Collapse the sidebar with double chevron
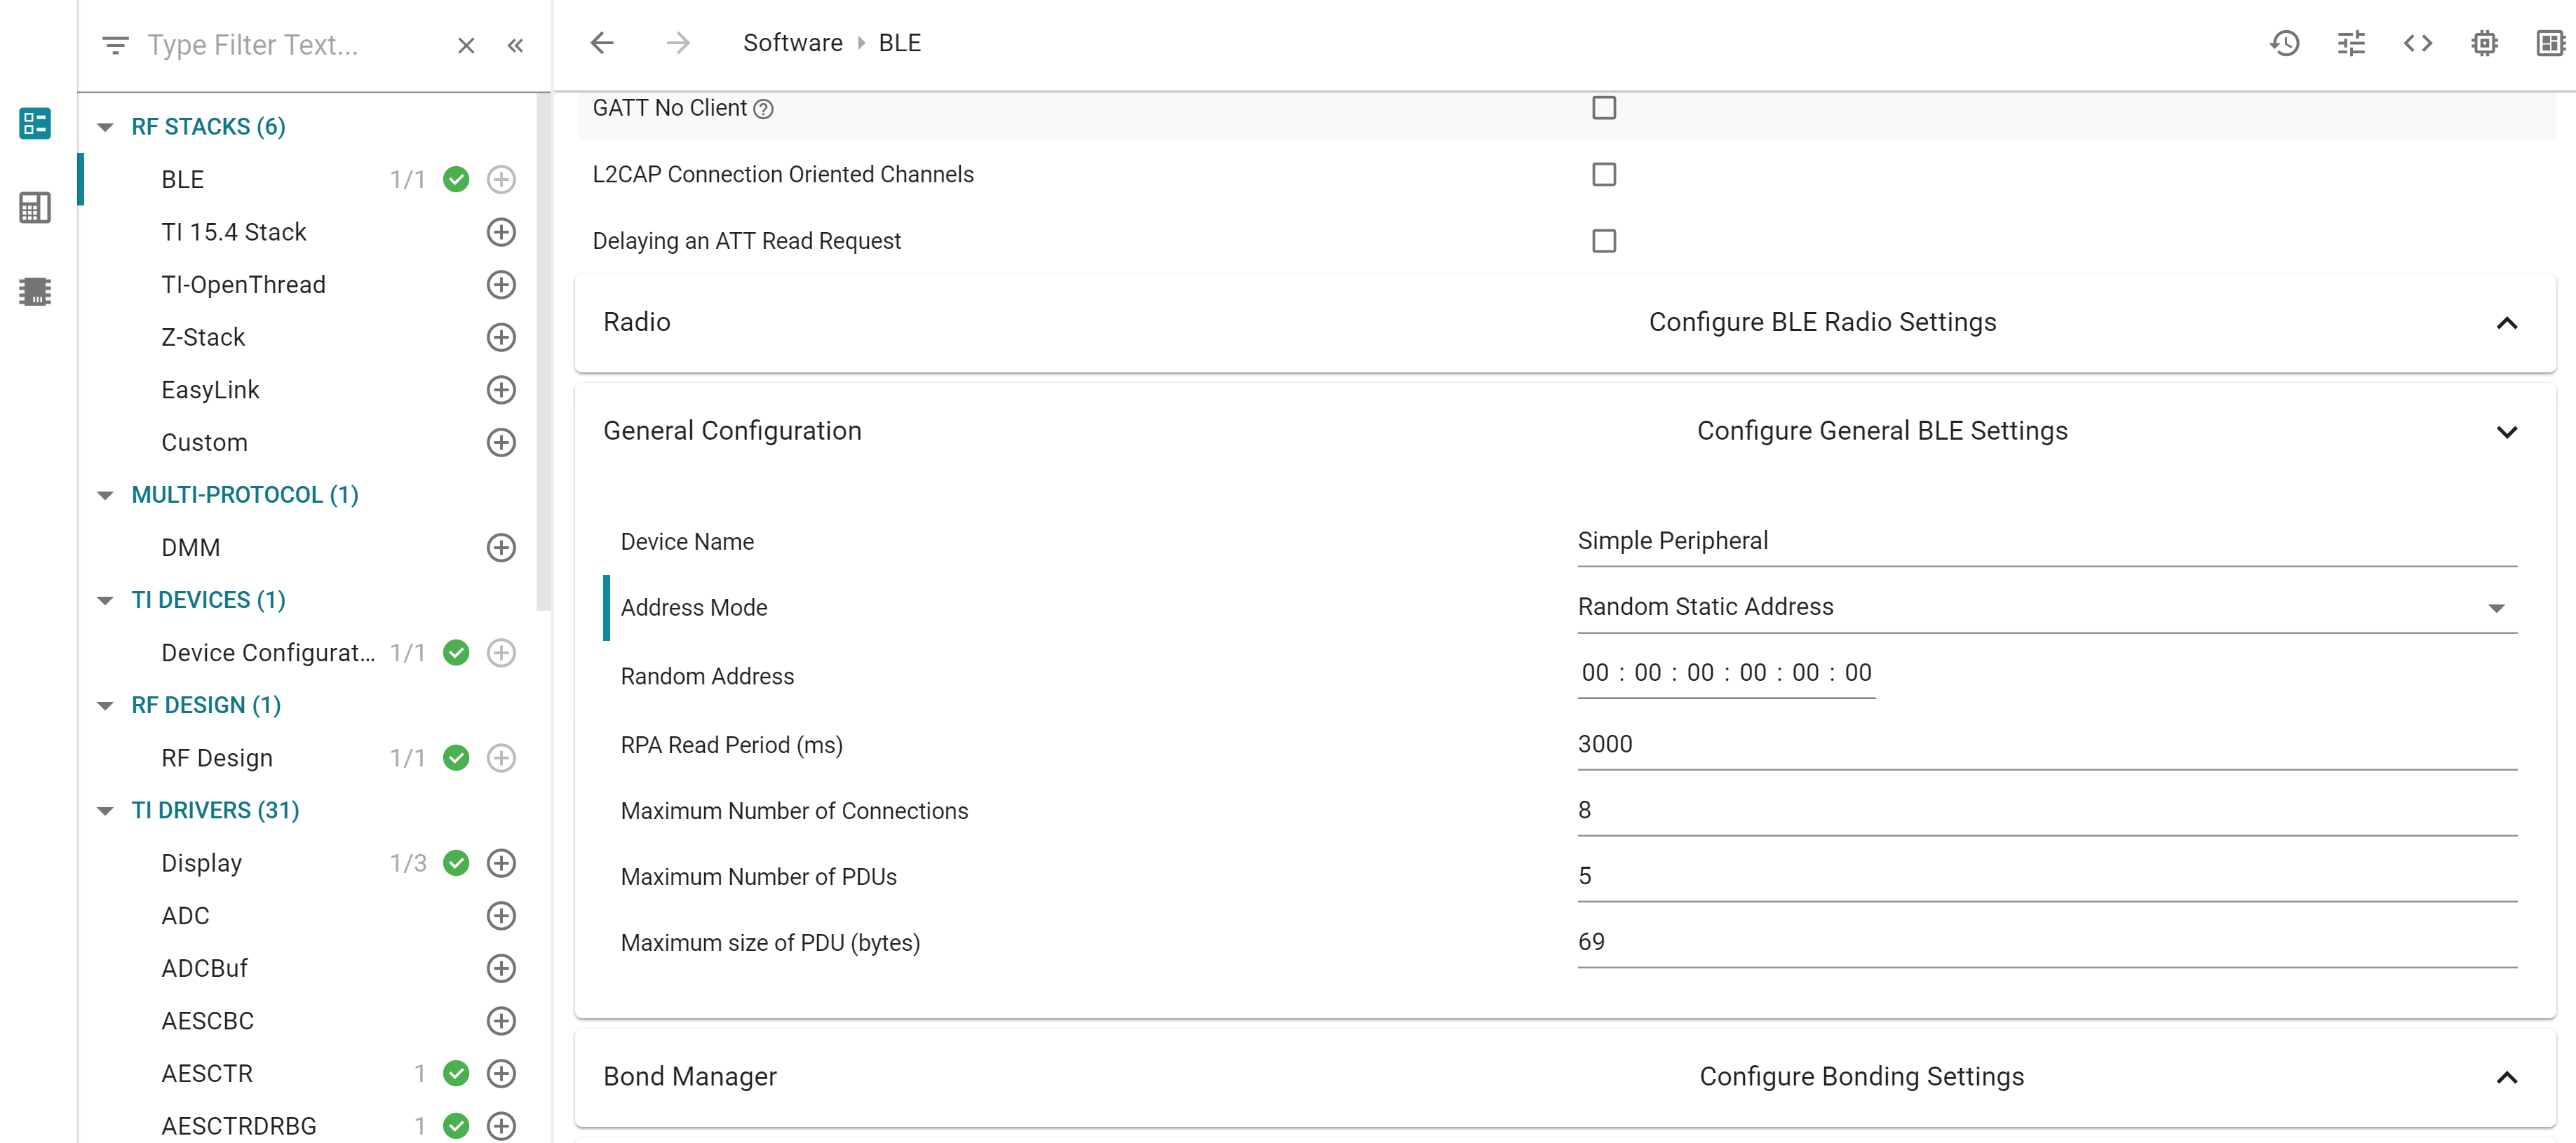Screen dimensions: 2576x1143 point(515,45)
